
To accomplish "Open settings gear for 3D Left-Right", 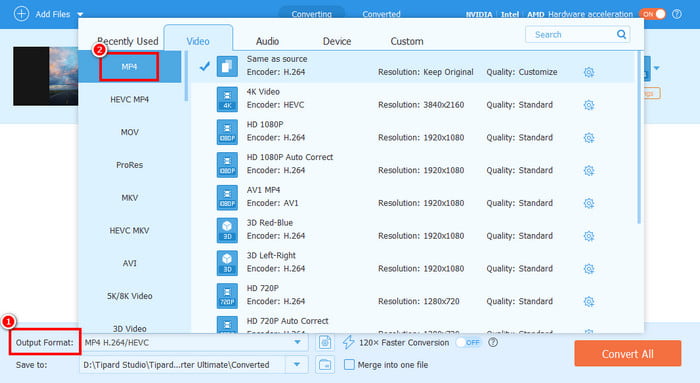I will point(589,268).
